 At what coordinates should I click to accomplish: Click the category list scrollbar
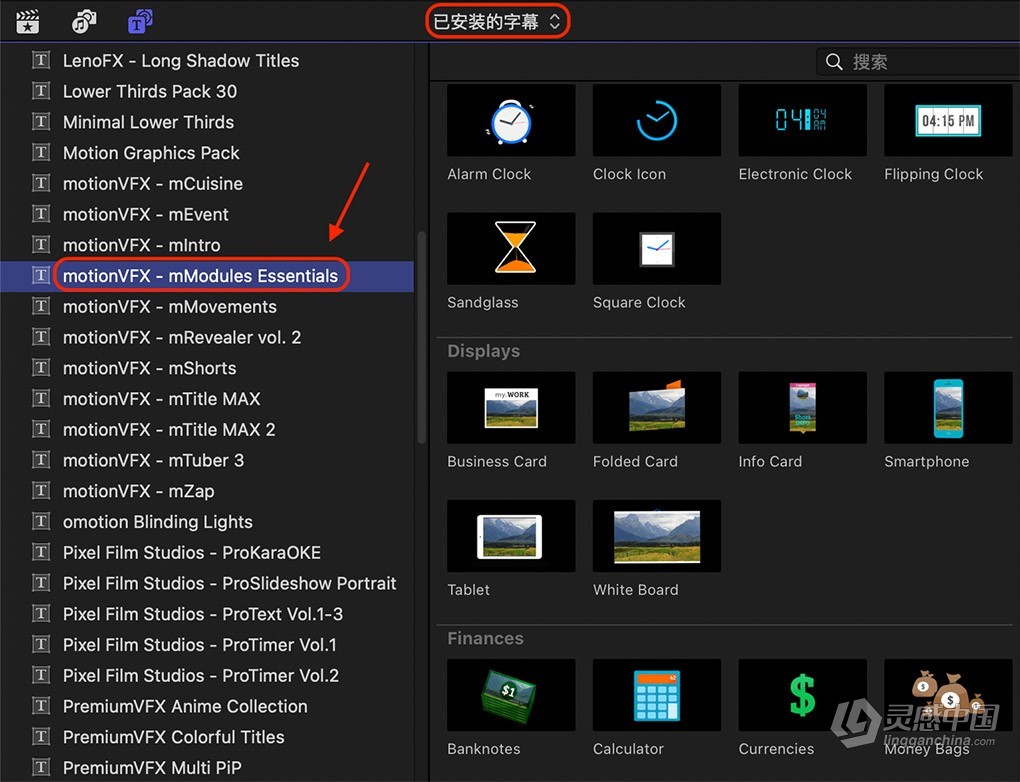(x=422, y=337)
